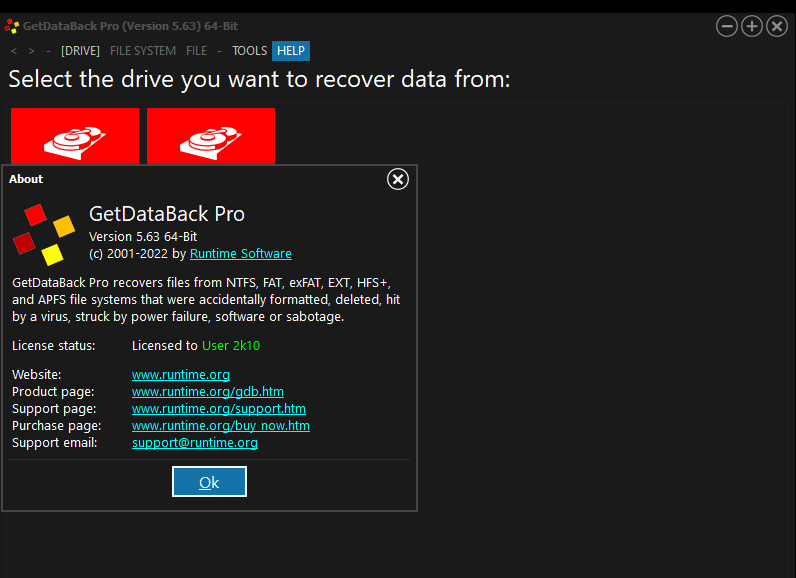This screenshot has height=578, width=796.
Task: Select the second red hard drive tile
Action: coord(211,135)
